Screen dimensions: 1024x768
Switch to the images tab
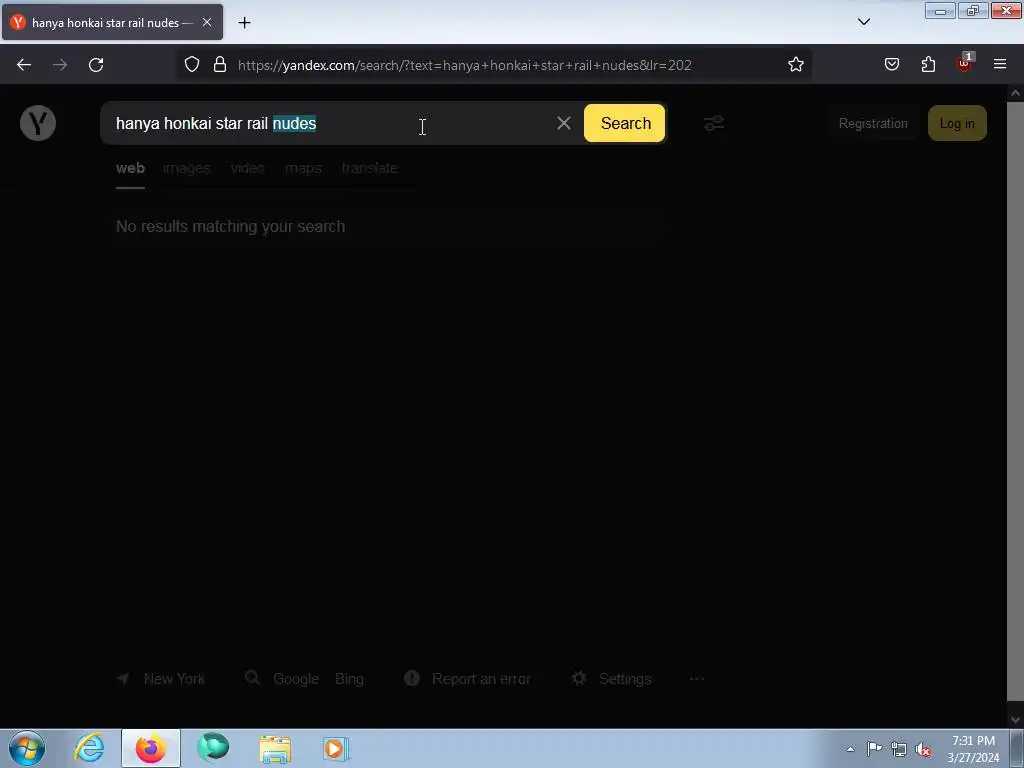click(187, 168)
